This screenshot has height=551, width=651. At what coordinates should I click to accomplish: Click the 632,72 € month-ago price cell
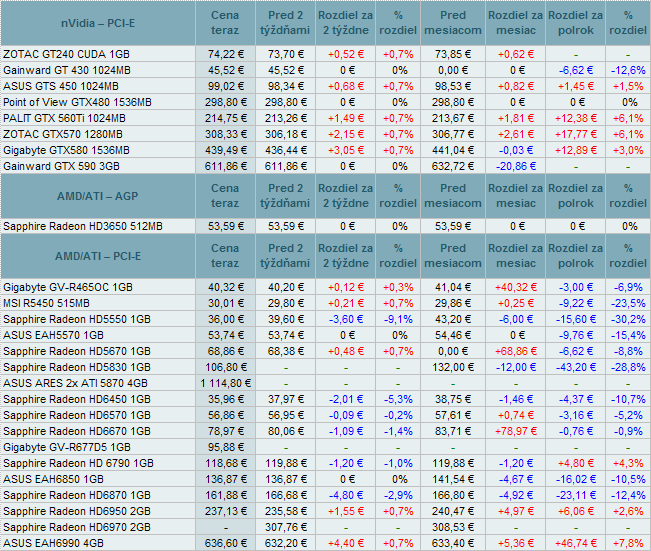click(x=453, y=166)
